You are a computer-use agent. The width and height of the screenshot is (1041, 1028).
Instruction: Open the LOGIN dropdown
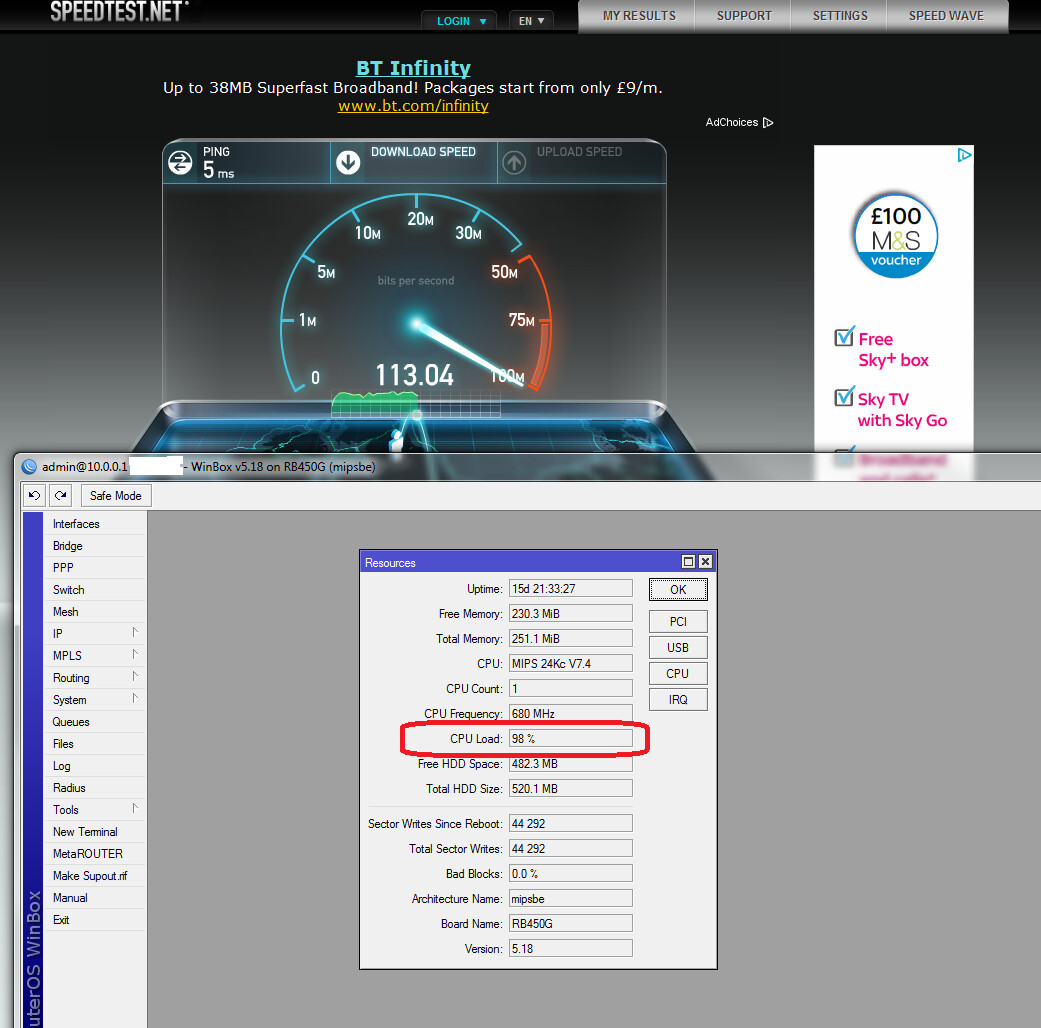pos(459,21)
